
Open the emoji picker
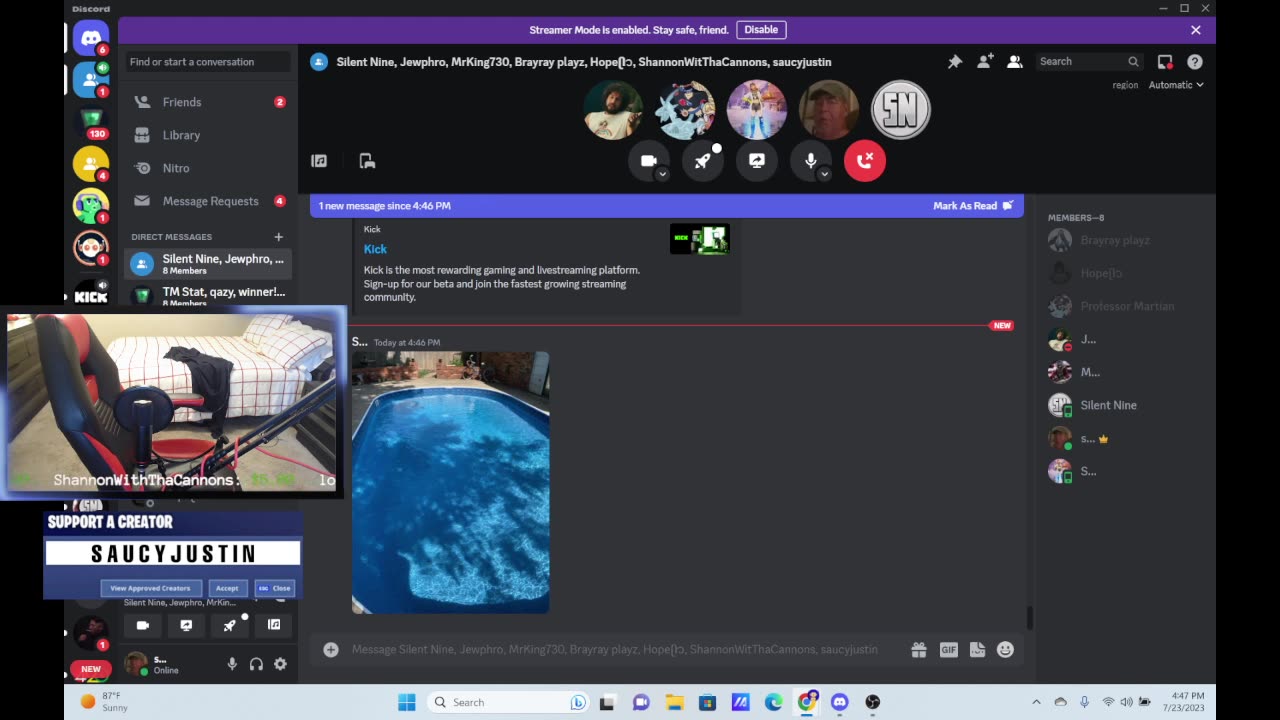pos(1005,650)
